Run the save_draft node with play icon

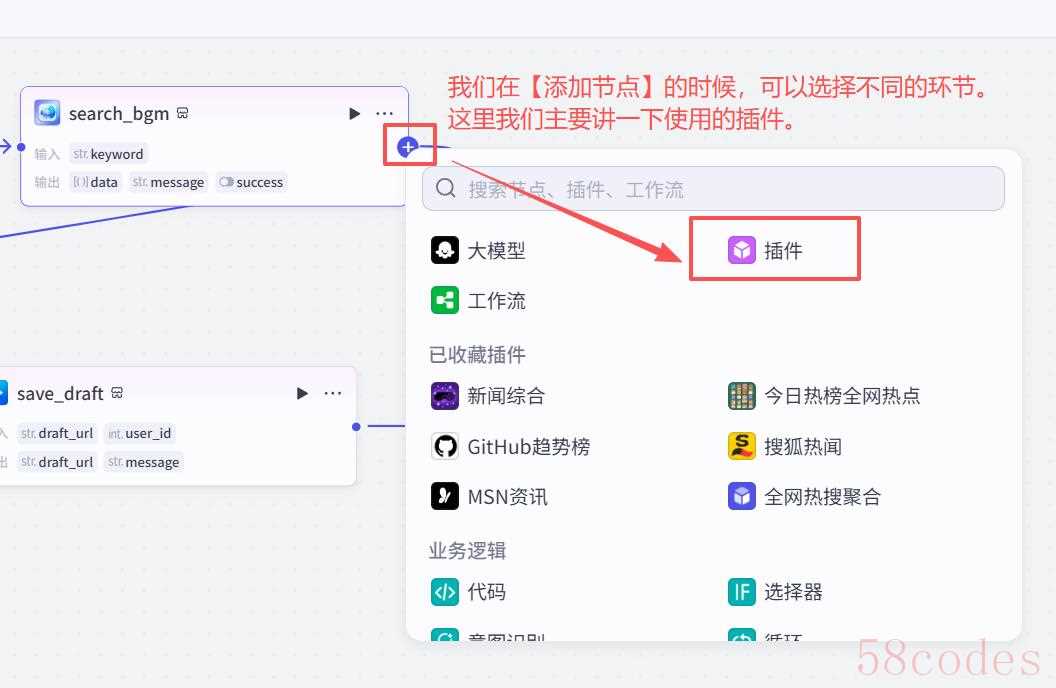[302, 394]
